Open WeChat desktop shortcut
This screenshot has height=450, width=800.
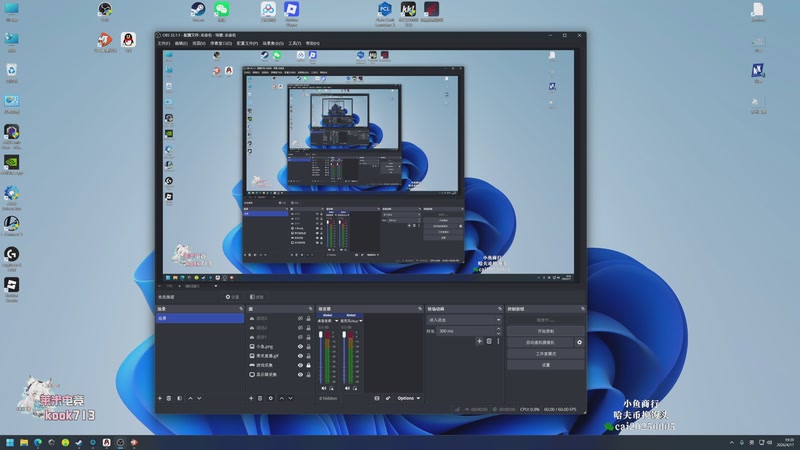(x=221, y=11)
